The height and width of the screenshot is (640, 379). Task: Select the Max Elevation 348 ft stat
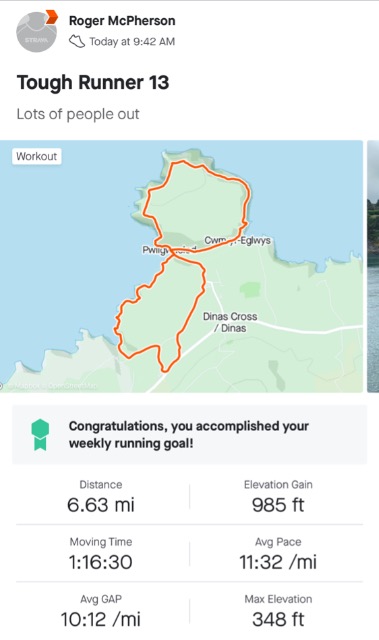pyautogui.click(x=278, y=611)
